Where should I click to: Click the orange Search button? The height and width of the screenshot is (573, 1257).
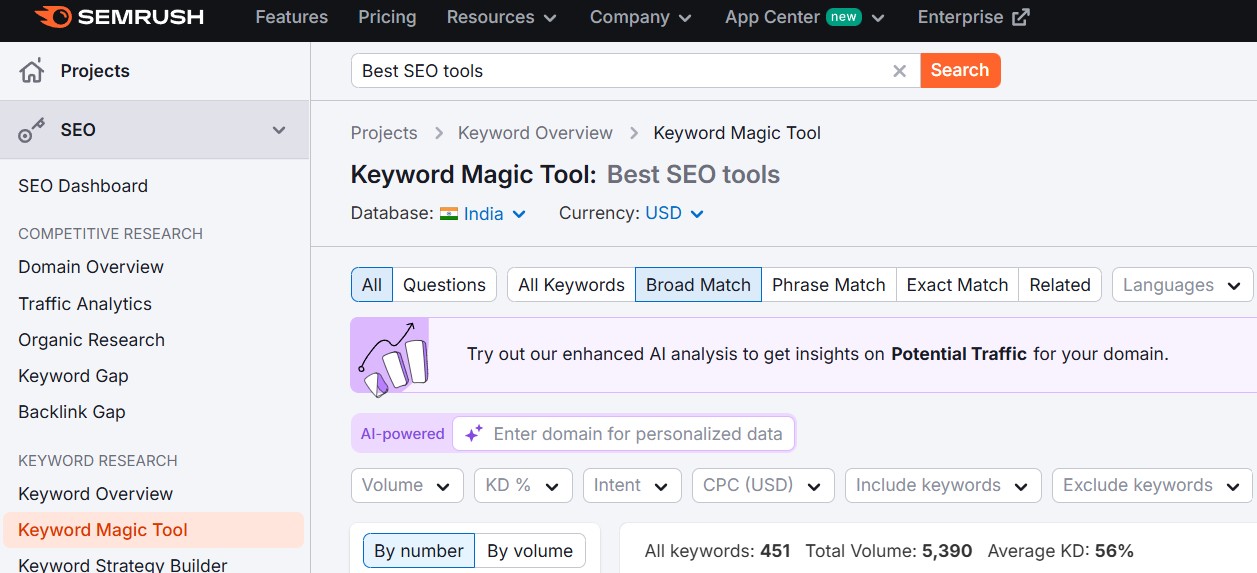click(960, 71)
